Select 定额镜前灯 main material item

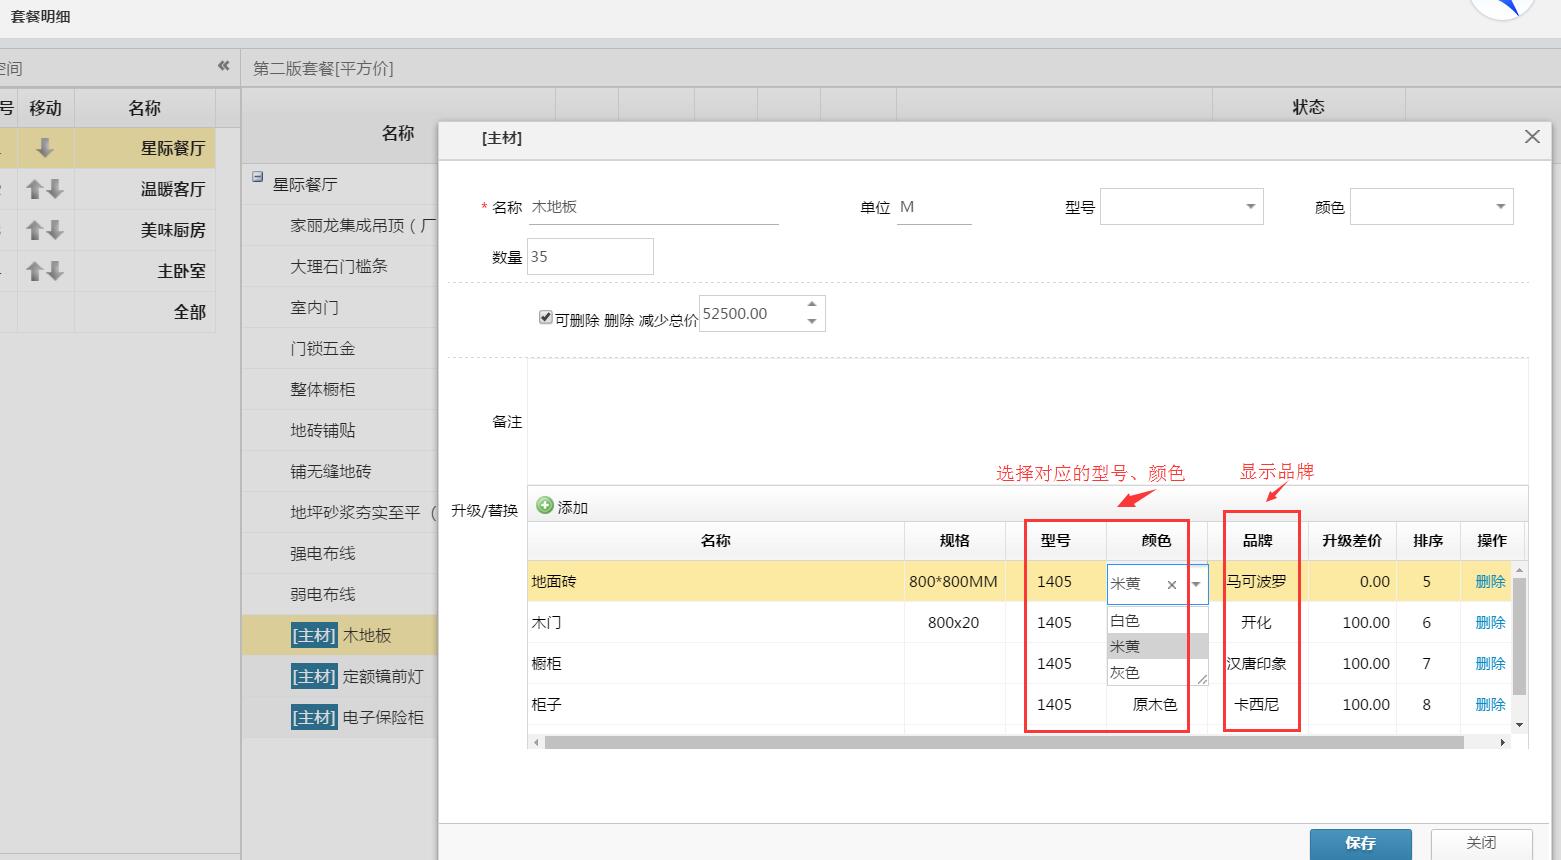click(382, 677)
